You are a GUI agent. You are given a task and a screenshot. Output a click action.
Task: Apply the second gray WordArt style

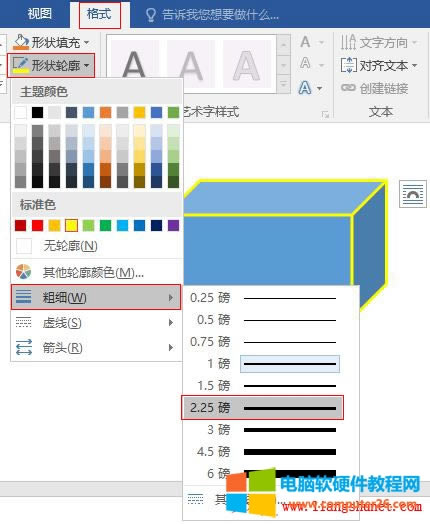click(190, 64)
